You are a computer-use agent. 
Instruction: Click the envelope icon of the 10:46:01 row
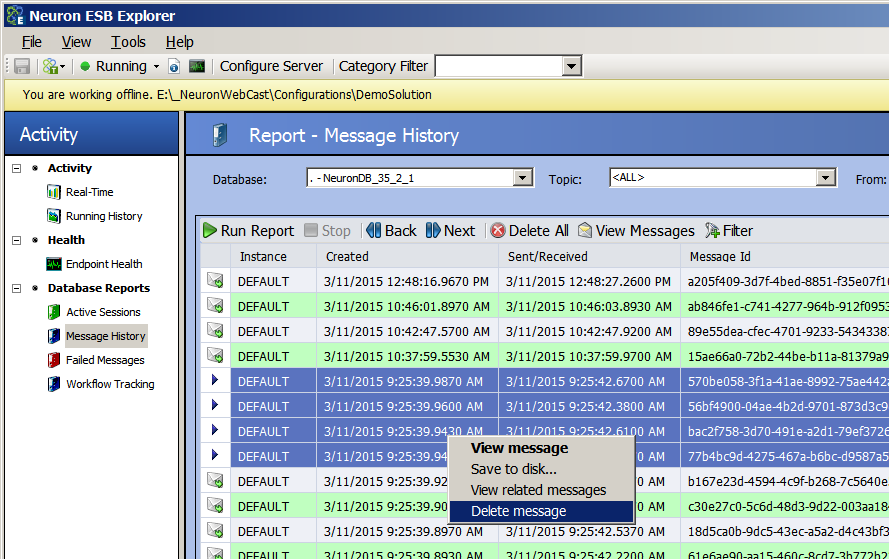pyautogui.click(x=215, y=306)
